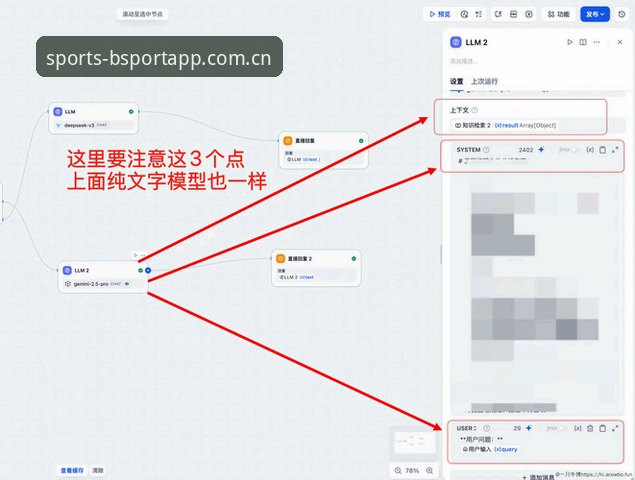Run the LLM 2 node with panel play icon
This screenshot has width=635, height=480.
pyautogui.click(x=570, y=42)
